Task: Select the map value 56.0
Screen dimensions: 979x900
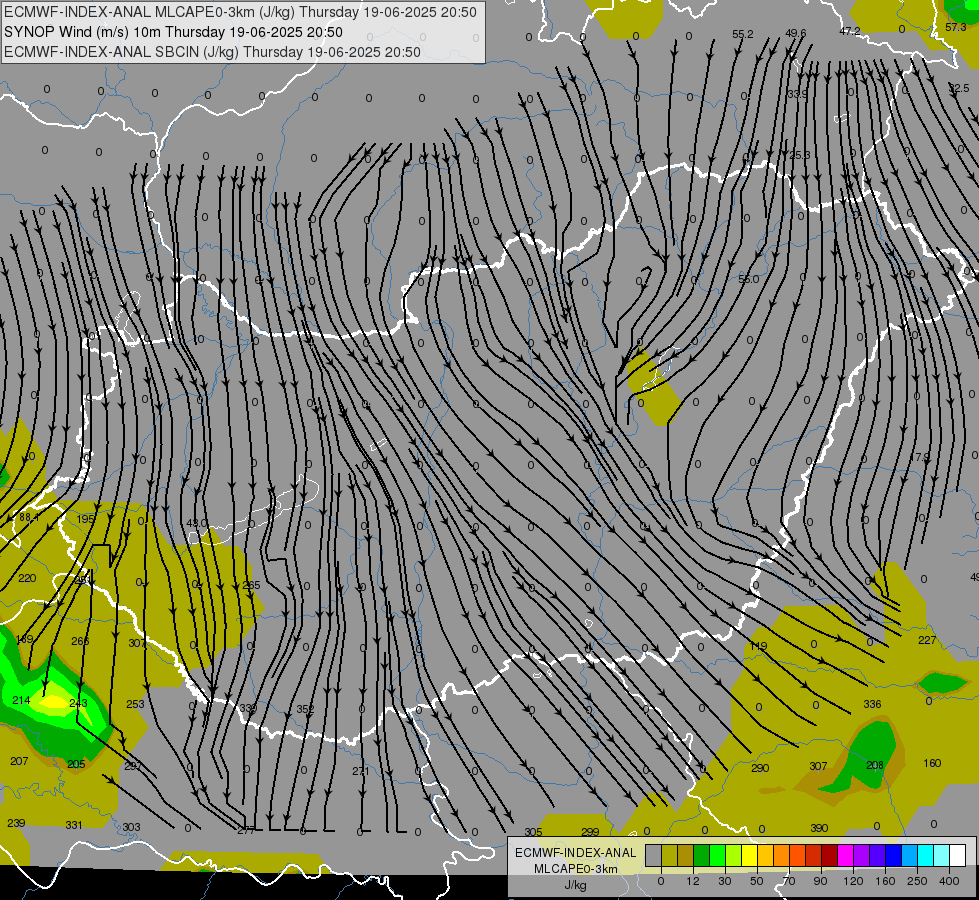Action: pos(748,279)
